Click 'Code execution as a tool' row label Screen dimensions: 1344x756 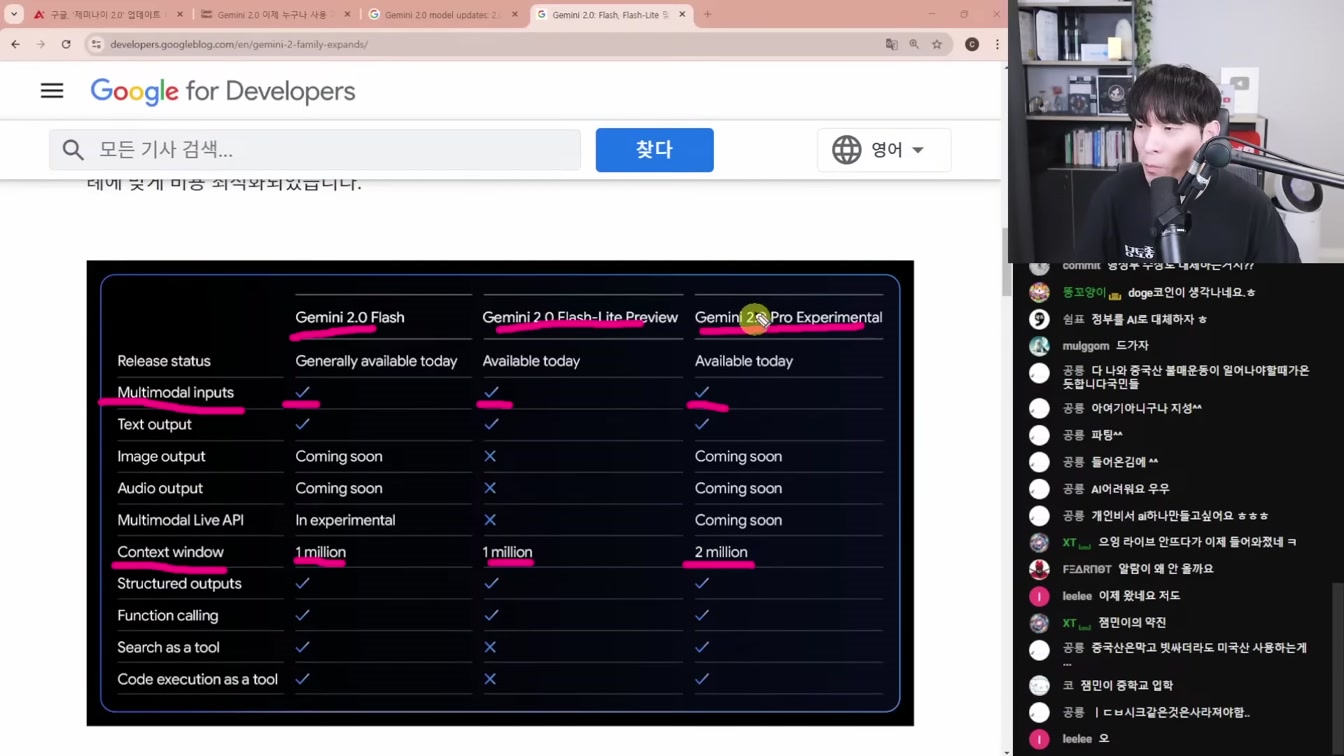(x=197, y=679)
